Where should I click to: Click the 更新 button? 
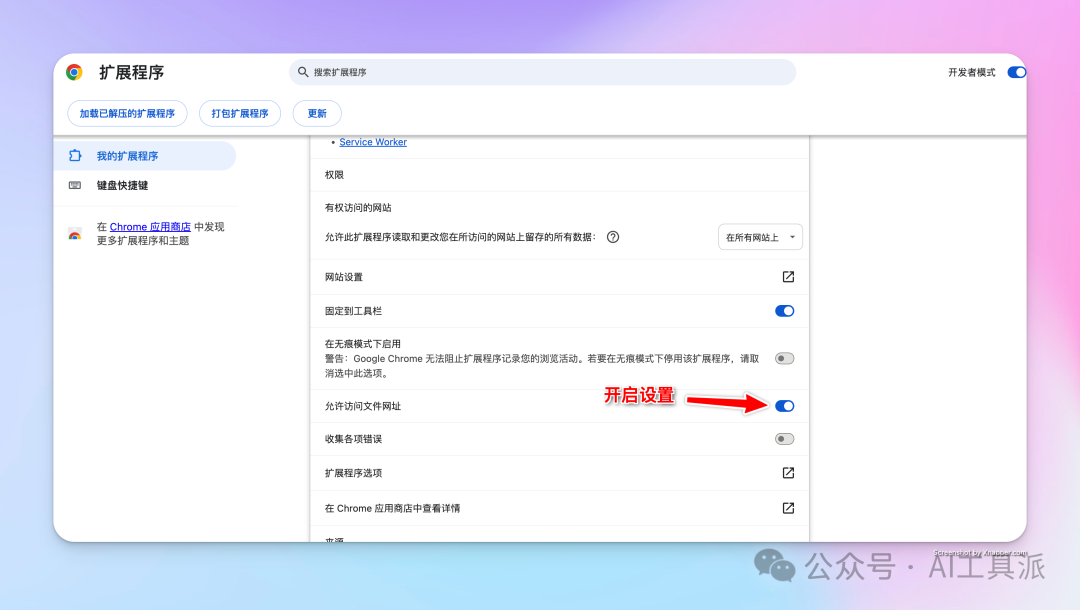317,114
